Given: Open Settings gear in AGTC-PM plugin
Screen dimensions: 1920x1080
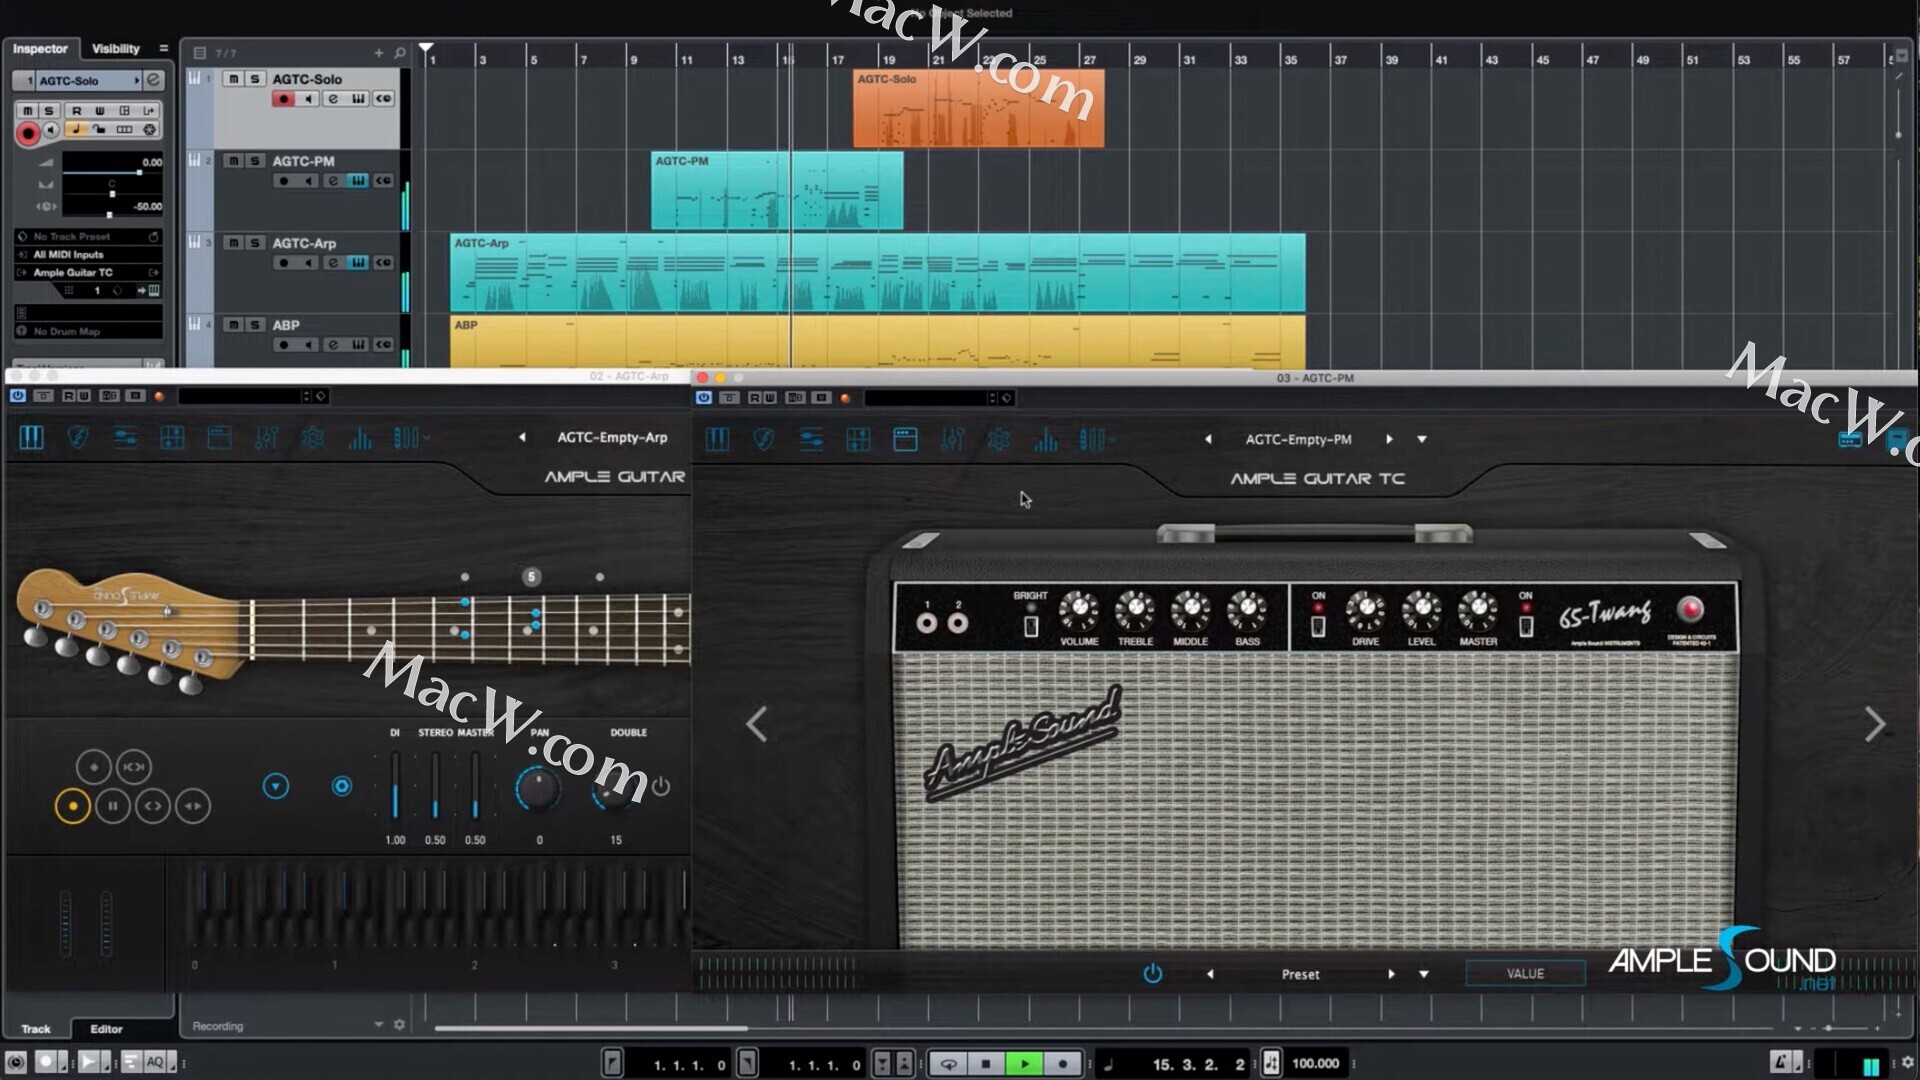Looking at the screenshot, I should [999, 440].
